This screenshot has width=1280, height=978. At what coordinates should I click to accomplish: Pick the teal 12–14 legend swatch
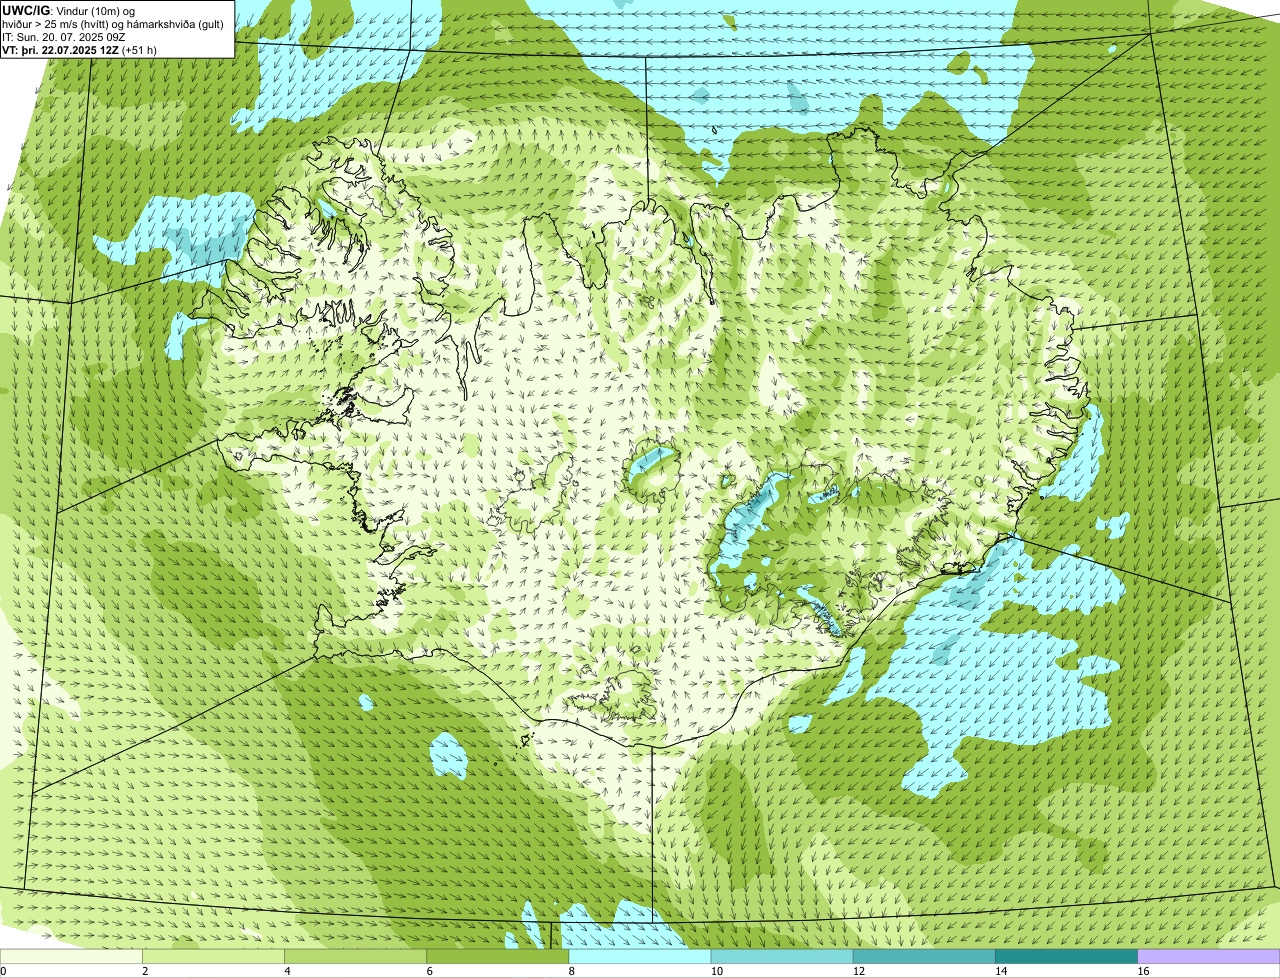(x=924, y=956)
